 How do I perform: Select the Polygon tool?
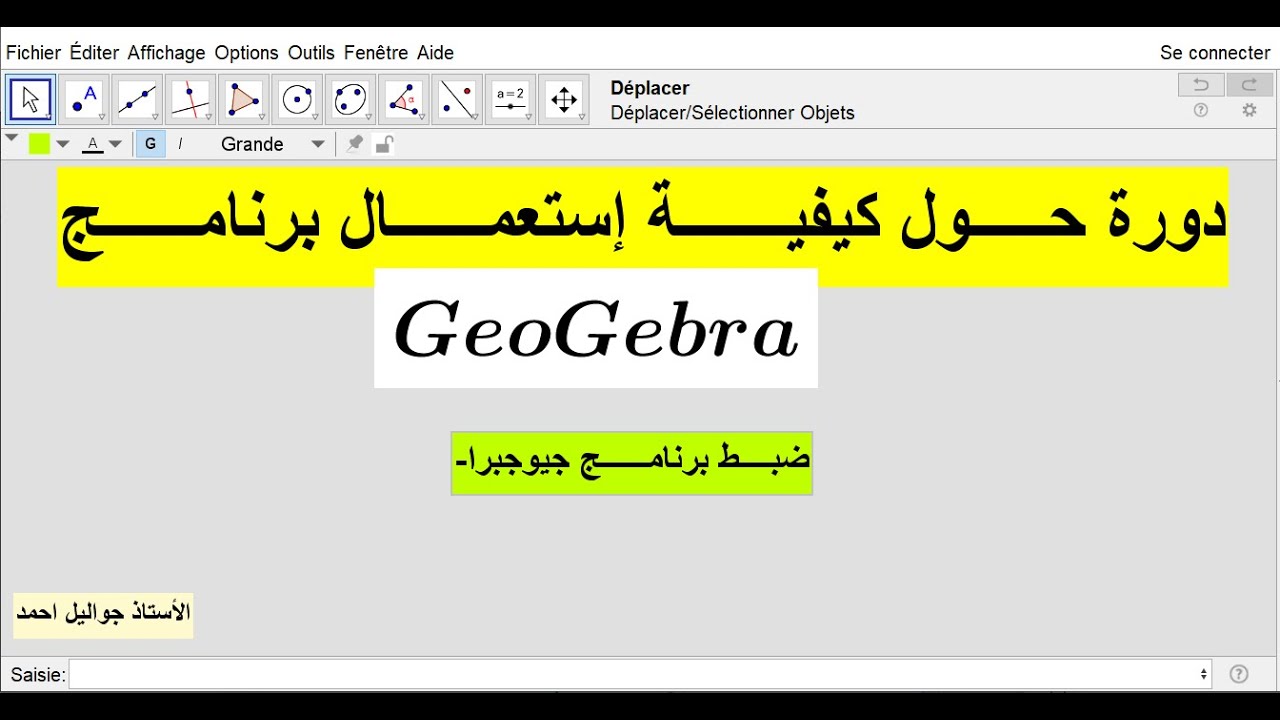(243, 99)
